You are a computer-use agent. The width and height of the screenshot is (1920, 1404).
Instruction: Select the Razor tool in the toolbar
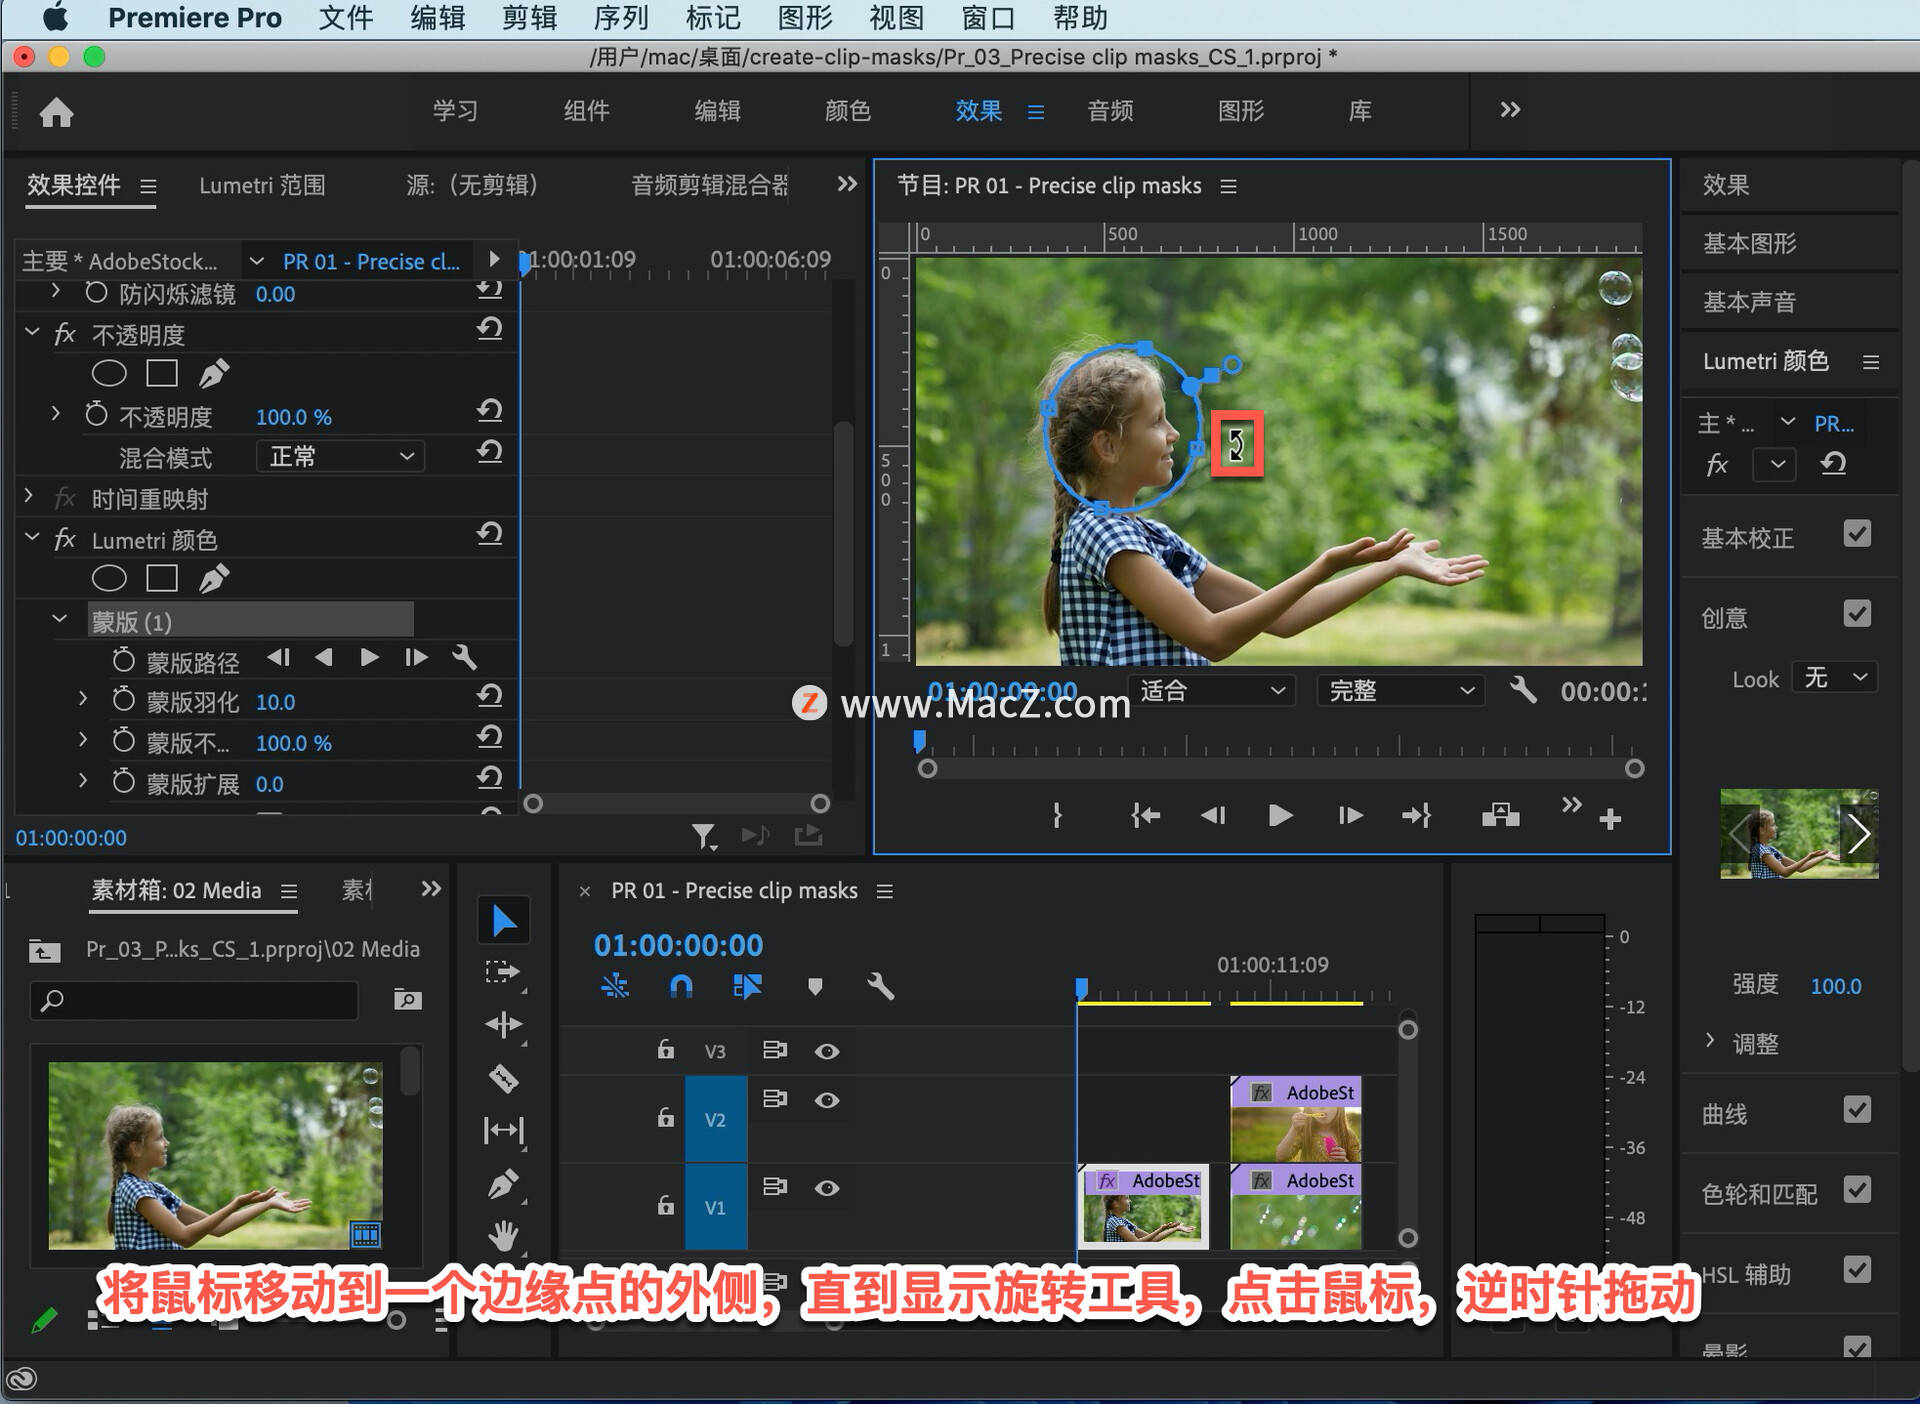503,1078
